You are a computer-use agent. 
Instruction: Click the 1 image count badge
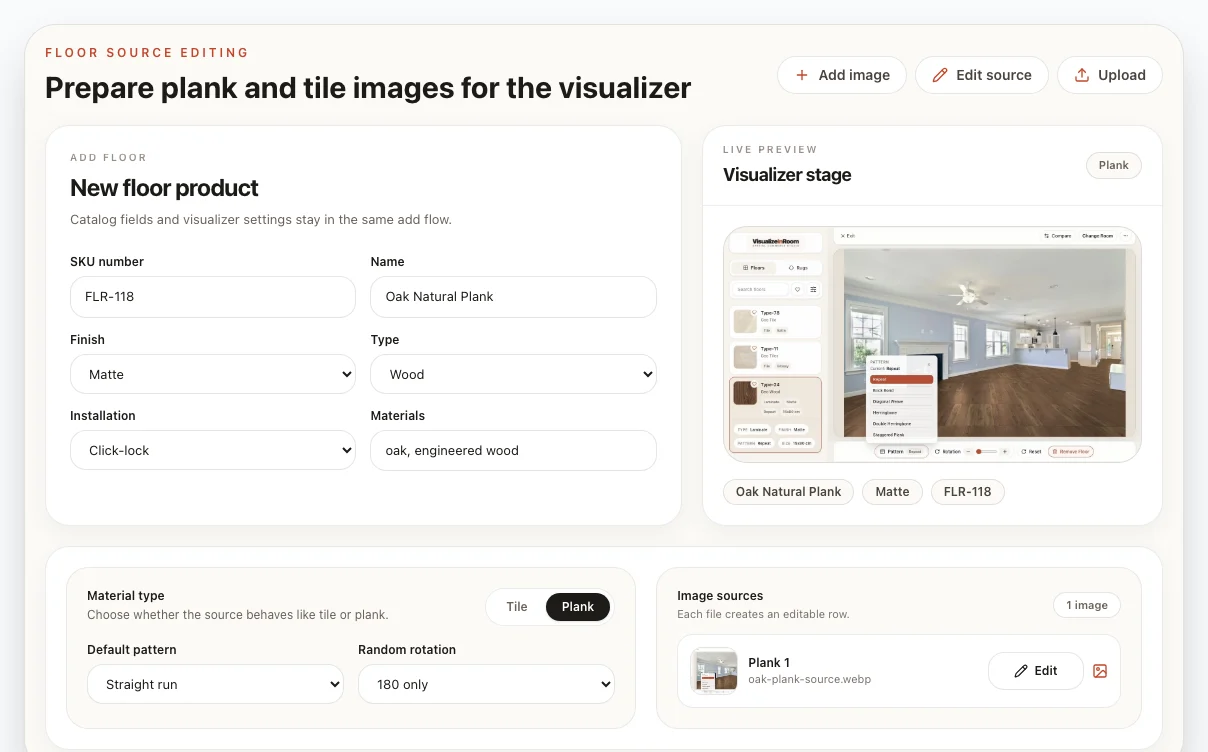(x=1087, y=605)
